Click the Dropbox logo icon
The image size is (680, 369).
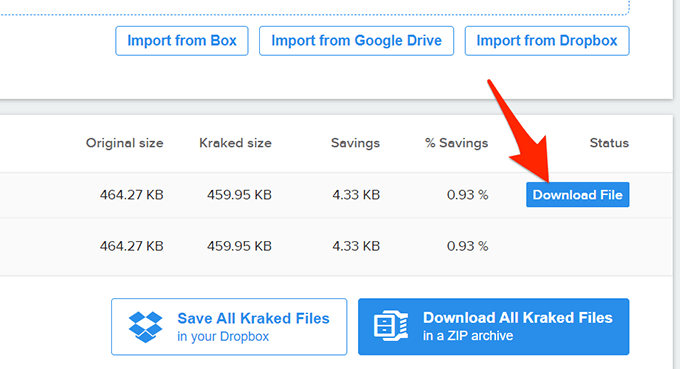(145, 327)
